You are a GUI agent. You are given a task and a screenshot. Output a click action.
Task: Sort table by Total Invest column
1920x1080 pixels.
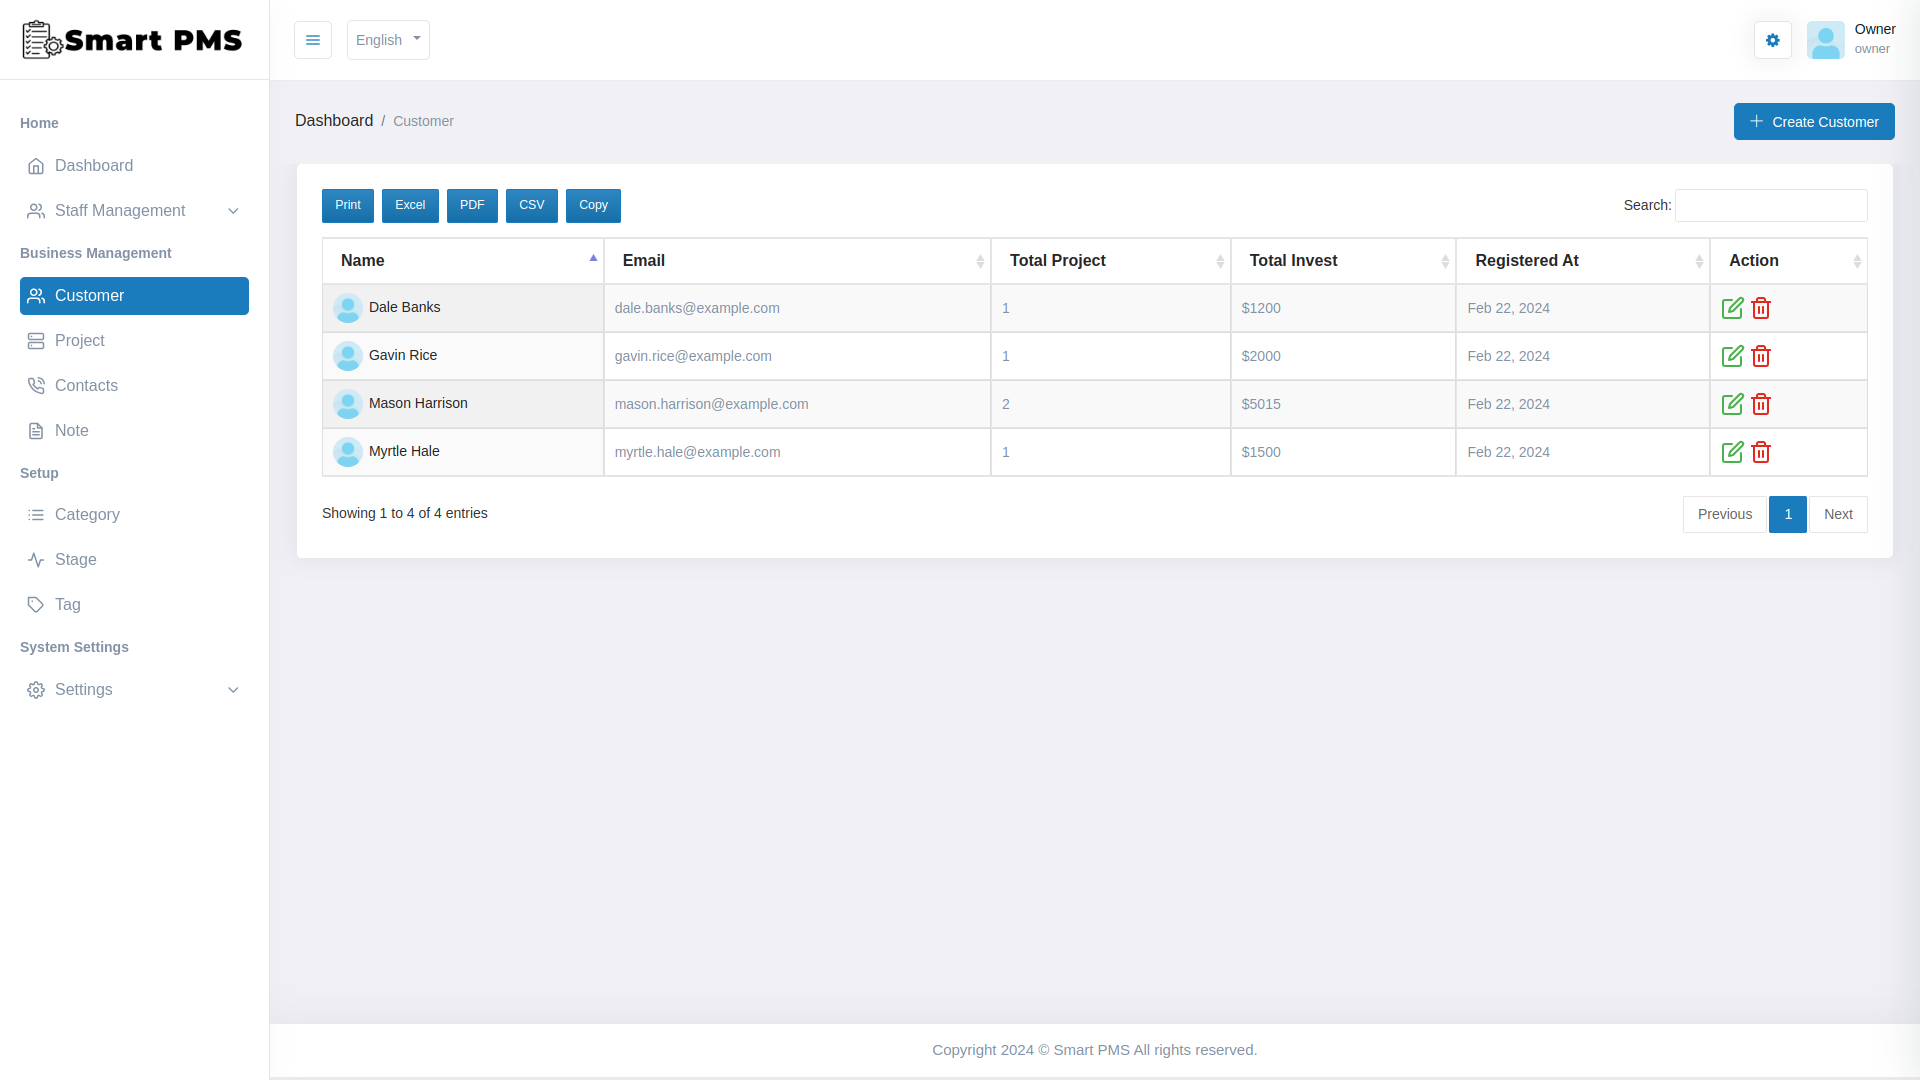[x=1294, y=260]
